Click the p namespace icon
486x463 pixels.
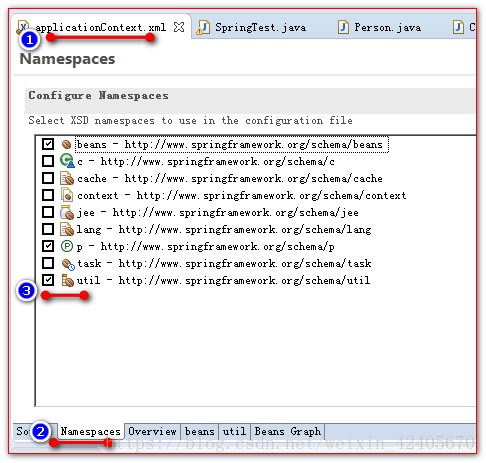(x=67, y=246)
